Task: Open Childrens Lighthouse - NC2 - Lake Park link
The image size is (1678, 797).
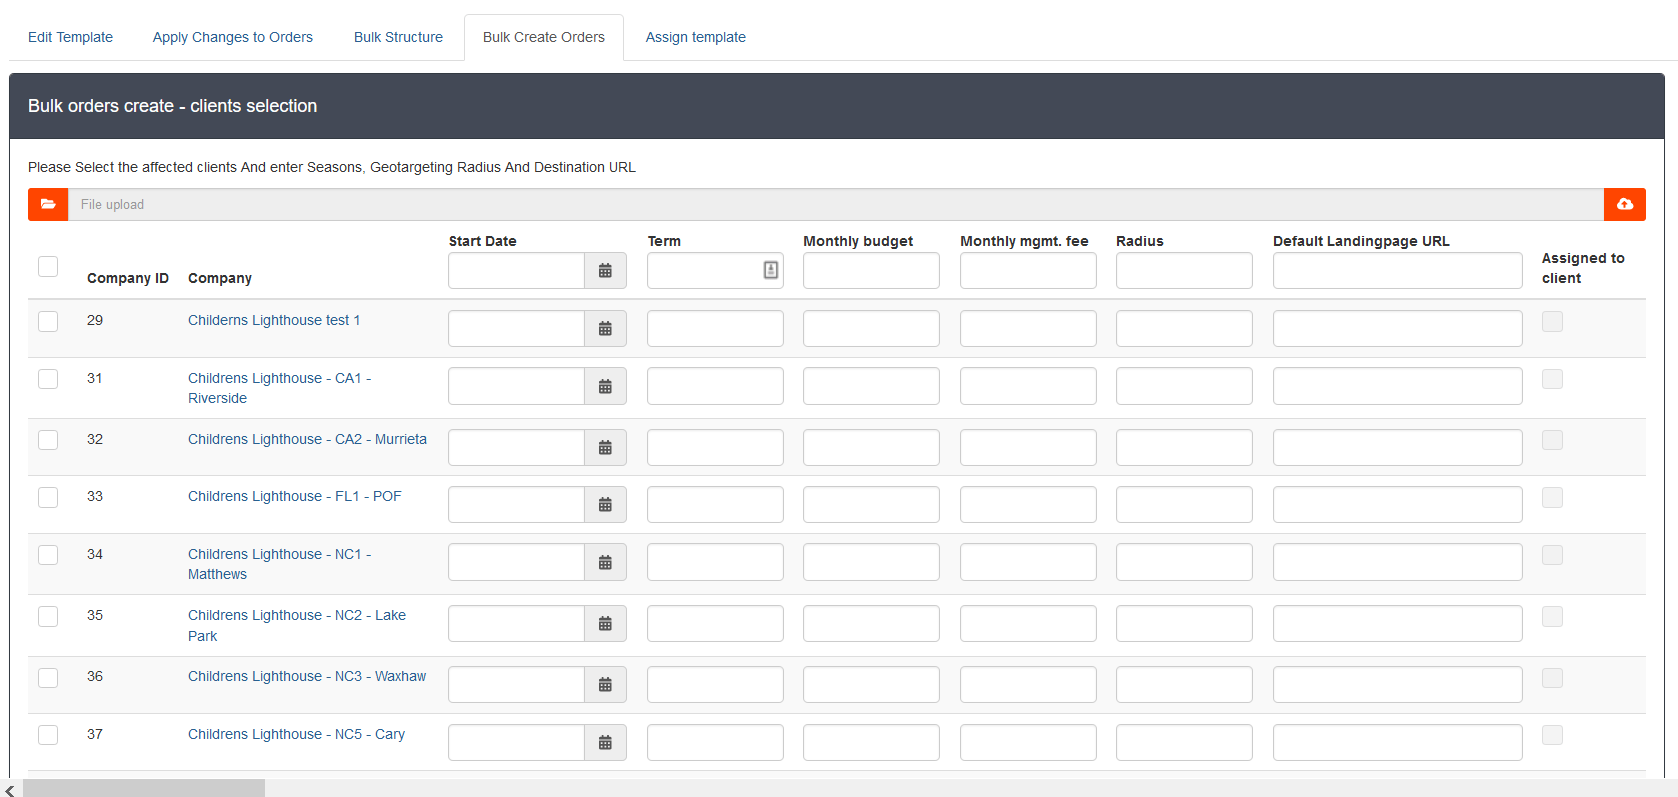Action: pos(297,625)
